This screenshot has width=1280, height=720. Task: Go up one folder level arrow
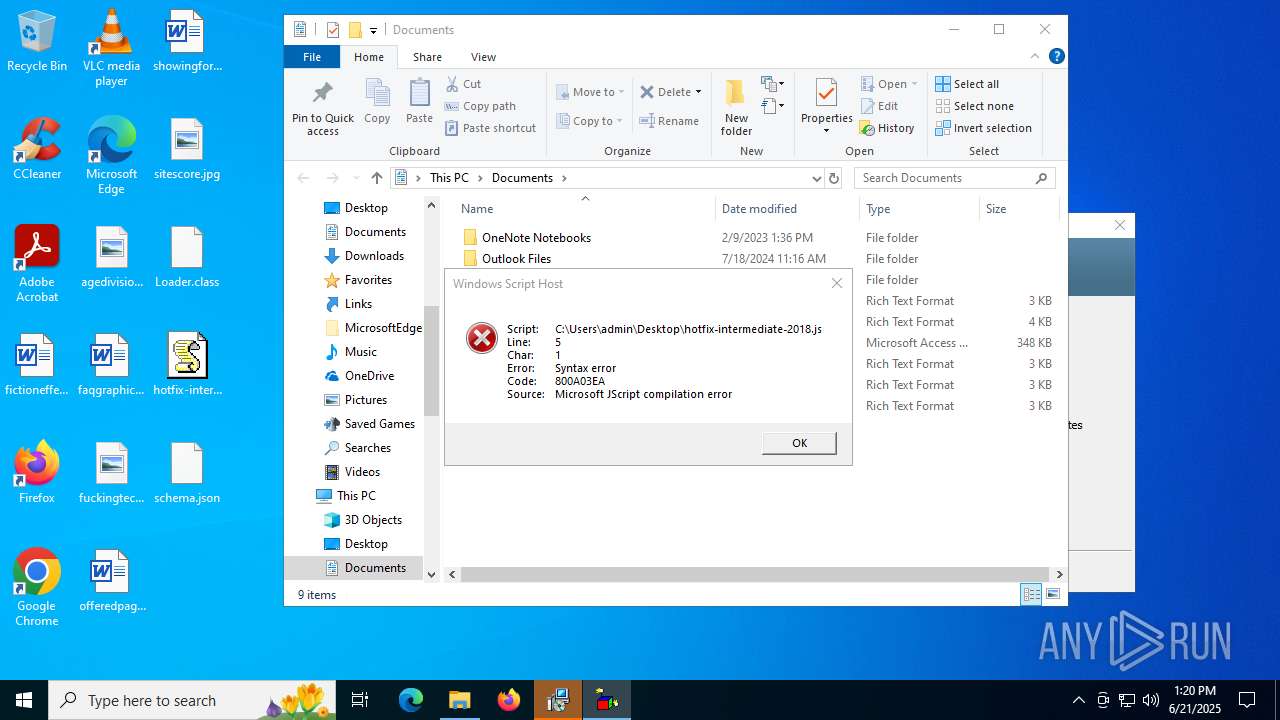[x=376, y=178]
